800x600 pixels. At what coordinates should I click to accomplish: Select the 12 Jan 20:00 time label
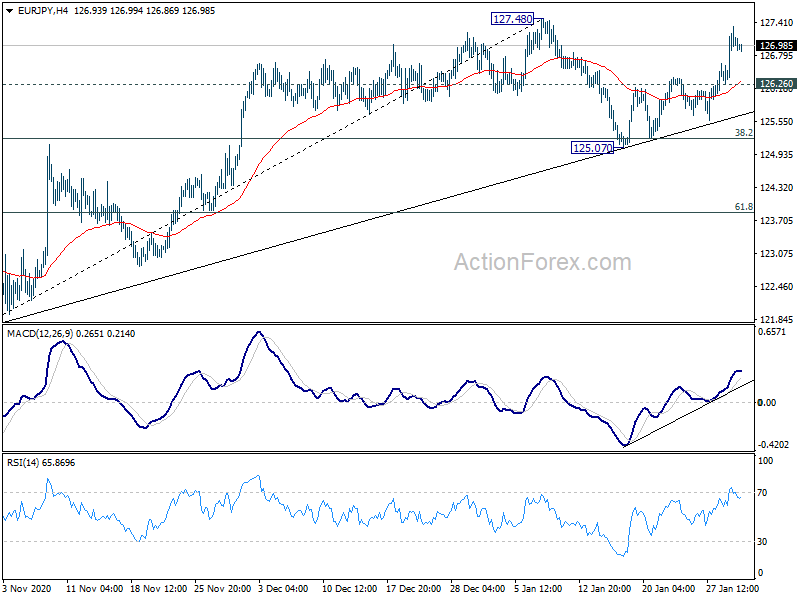(x=605, y=588)
